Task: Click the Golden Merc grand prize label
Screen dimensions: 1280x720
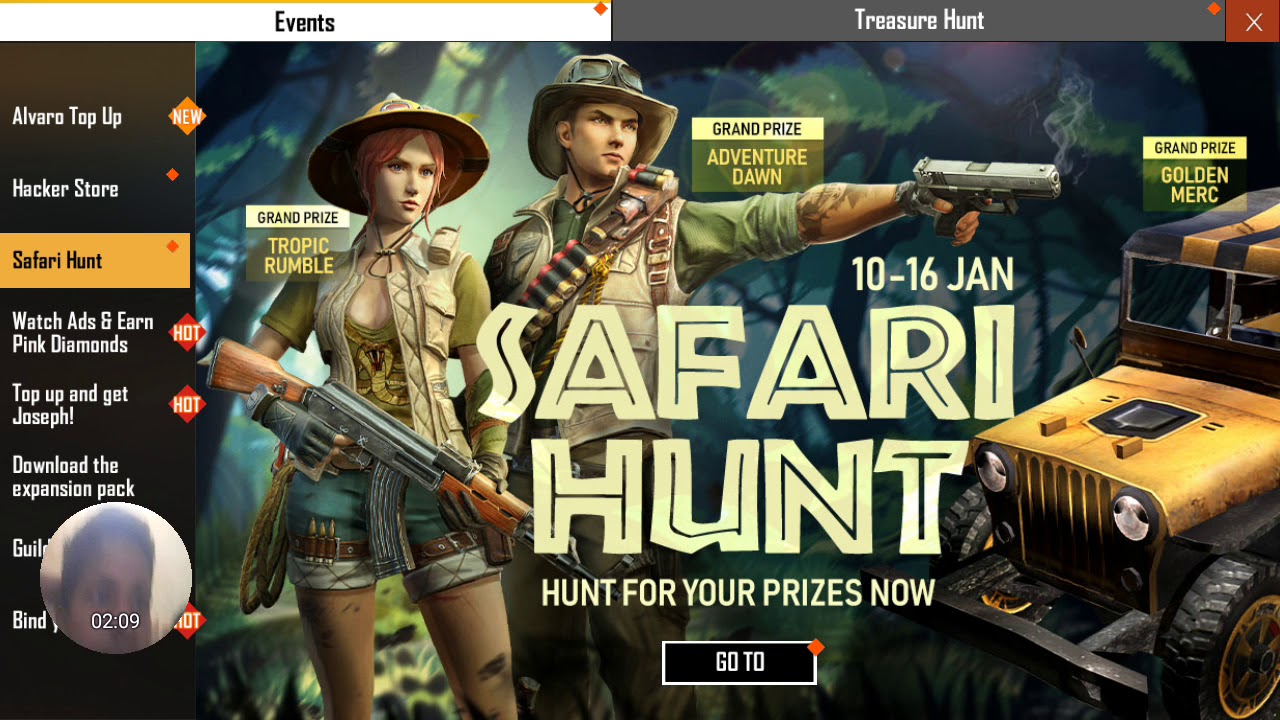Action: pyautogui.click(x=1195, y=173)
